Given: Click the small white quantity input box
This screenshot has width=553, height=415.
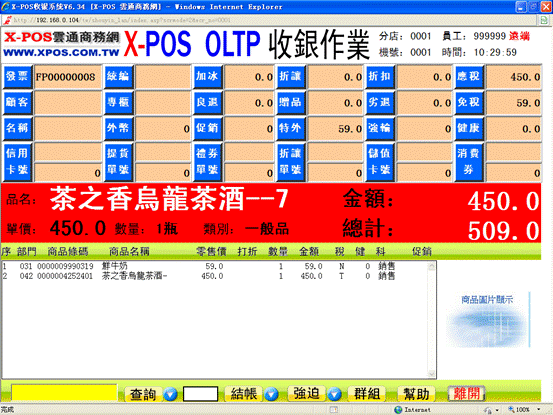Looking at the screenshot, I should click(200, 394).
